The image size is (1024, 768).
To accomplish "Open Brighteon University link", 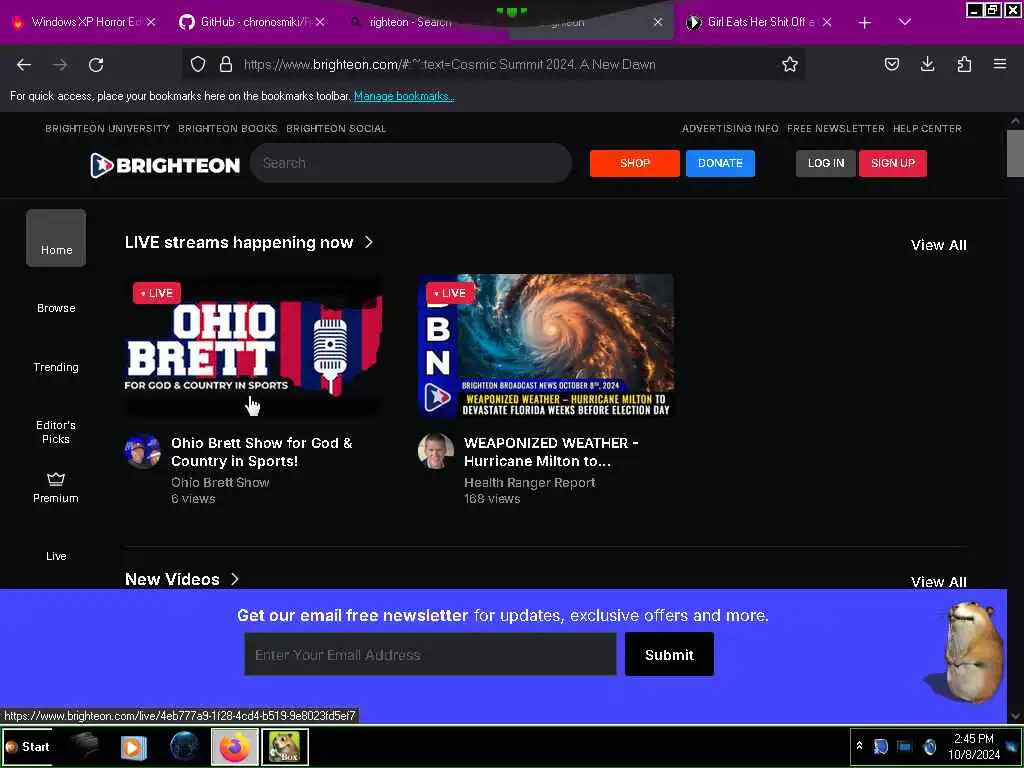I will tap(107, 129).
